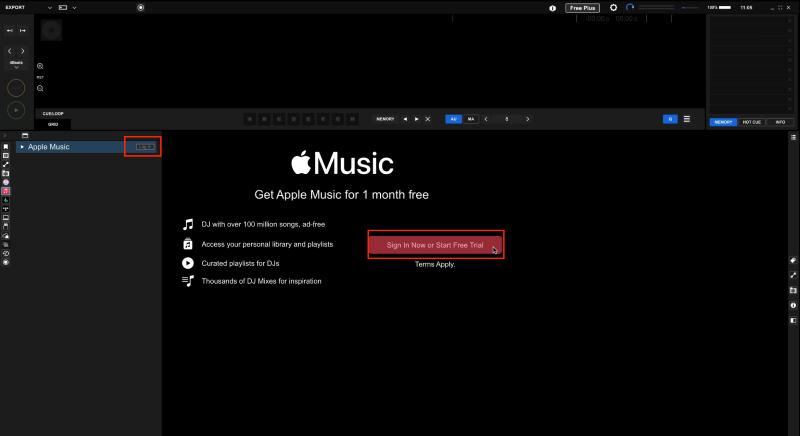The height and width of the screenshot is (436, 800).
Task: Open the Explorer monitor icon in sidebar
Action: 6,218
